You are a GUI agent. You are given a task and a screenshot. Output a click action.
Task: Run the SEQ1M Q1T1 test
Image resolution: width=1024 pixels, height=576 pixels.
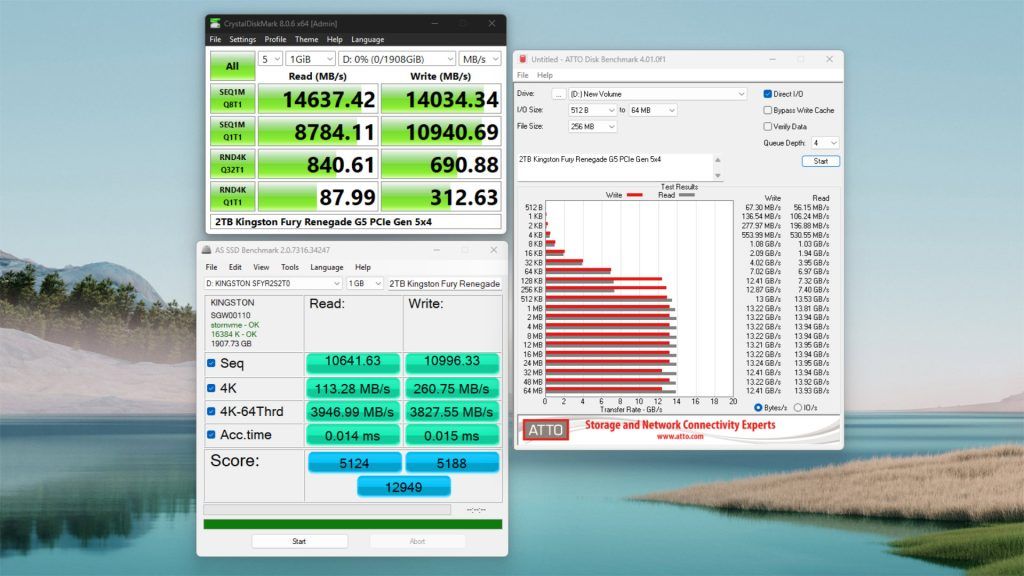(x=232, y=131)
